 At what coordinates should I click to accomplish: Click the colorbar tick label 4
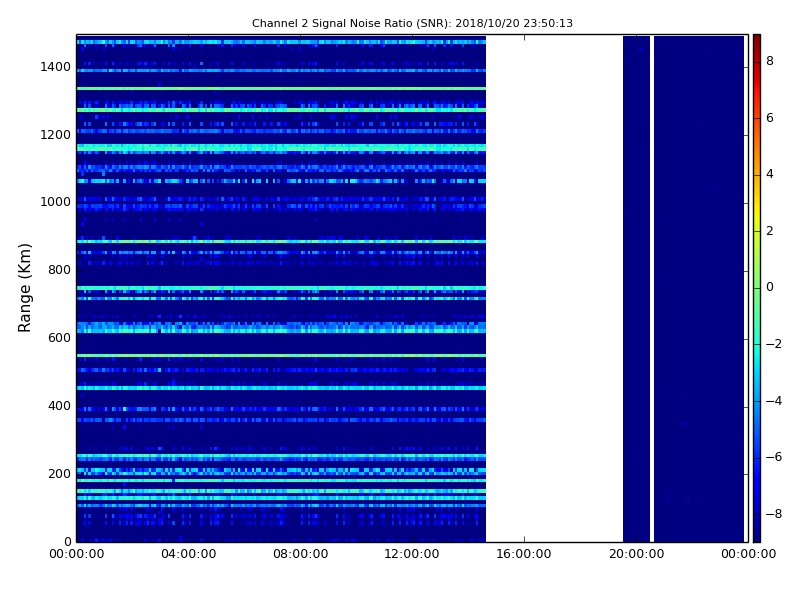coord(770,174)
